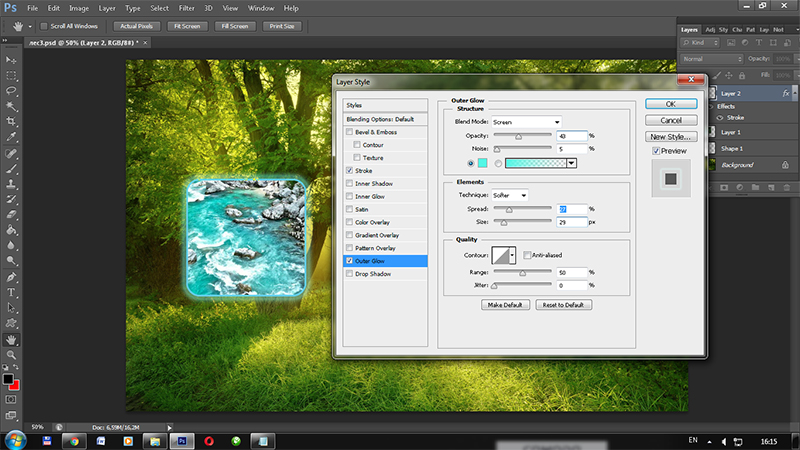Enable the Anti-aliased checkbox
Viewport: 800px width, 450px height.
(x=527, y=255)
